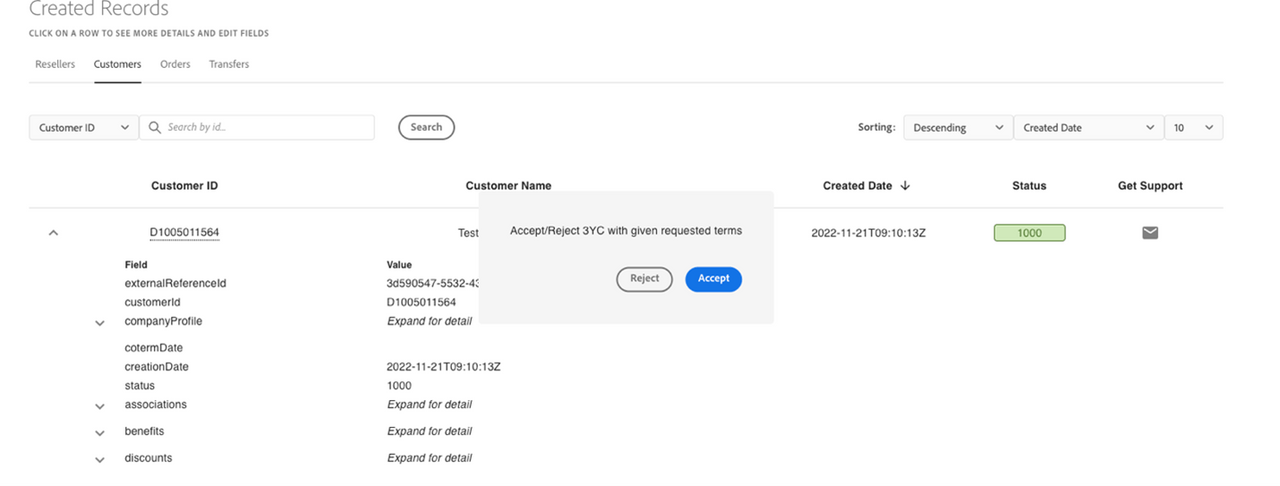Open the Descending sort order dropdown
Screen dimensions: 1280x486
957,128
